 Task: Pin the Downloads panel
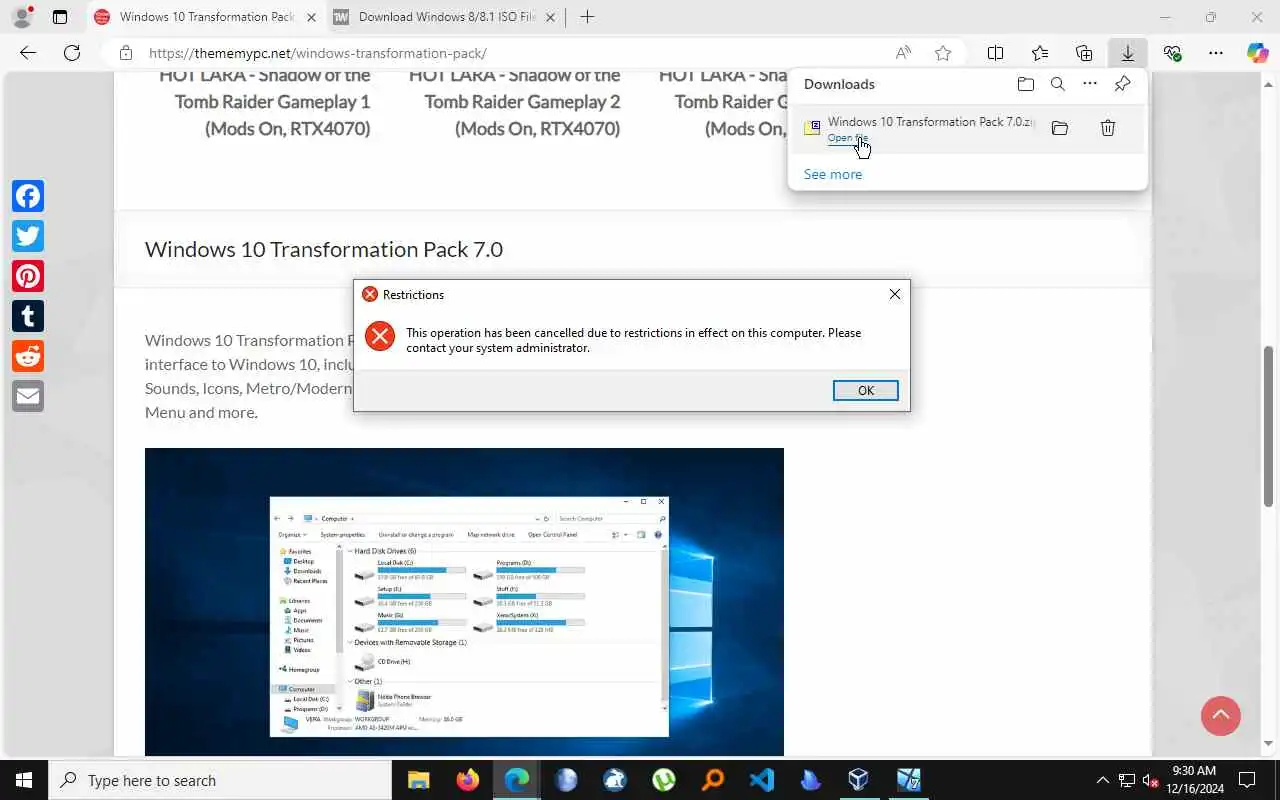pos(1123,84)
